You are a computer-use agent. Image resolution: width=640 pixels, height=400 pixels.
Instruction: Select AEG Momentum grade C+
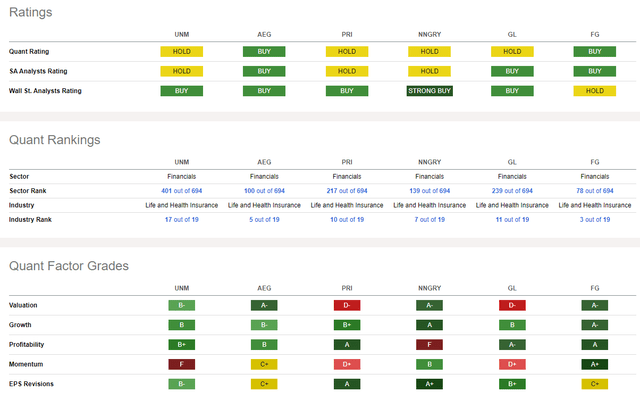(264, 364)
